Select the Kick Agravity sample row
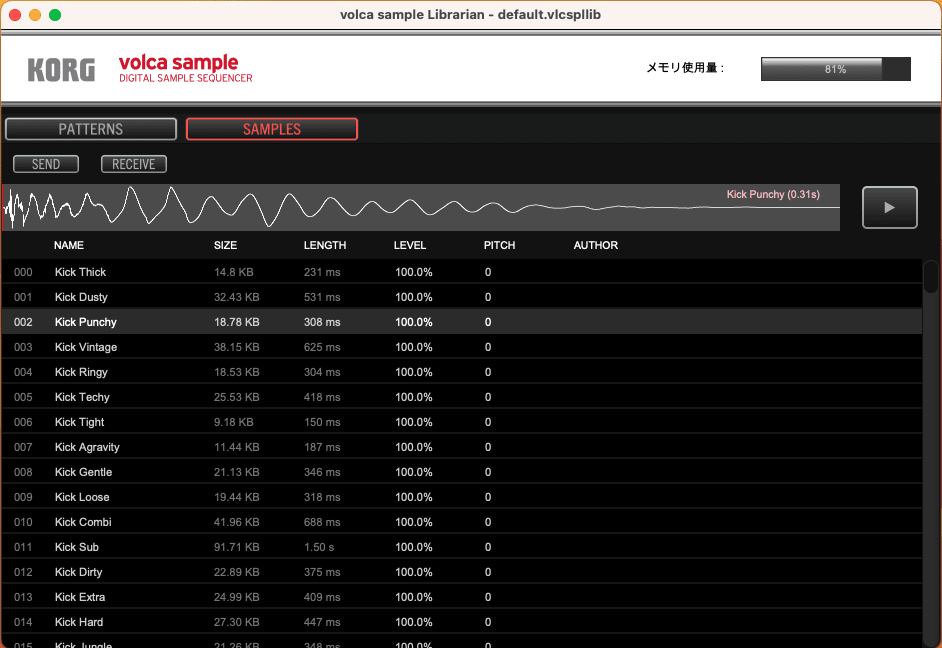 [x=461, y=447]
